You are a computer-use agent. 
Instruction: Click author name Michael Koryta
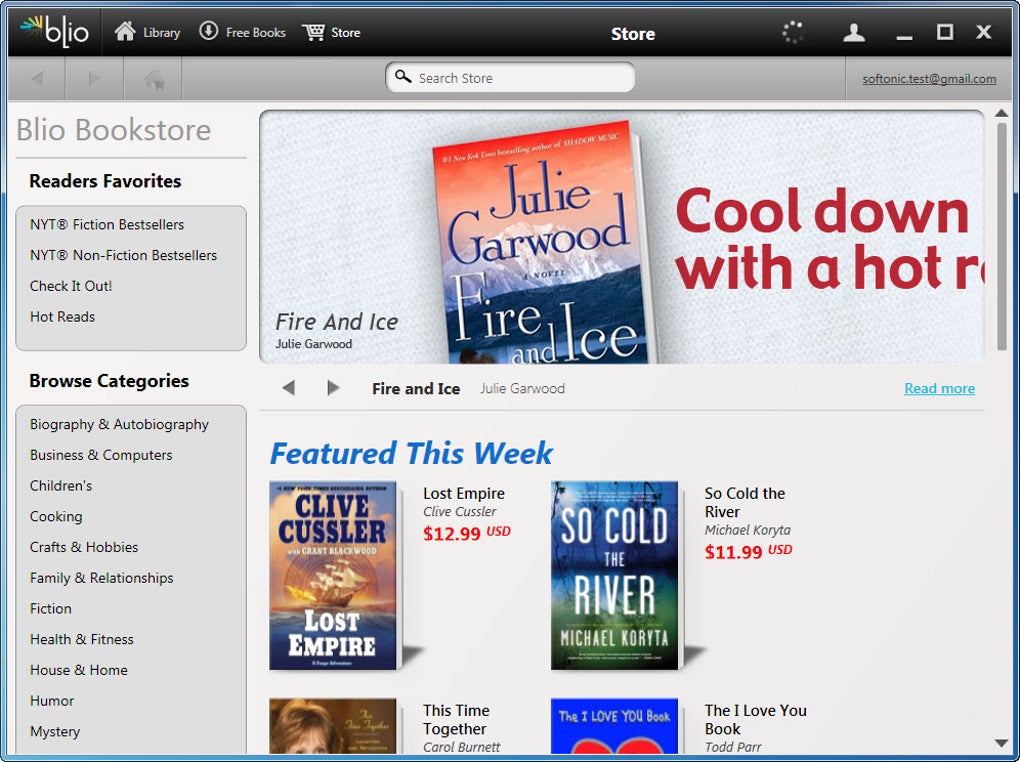tap(747, 530)
